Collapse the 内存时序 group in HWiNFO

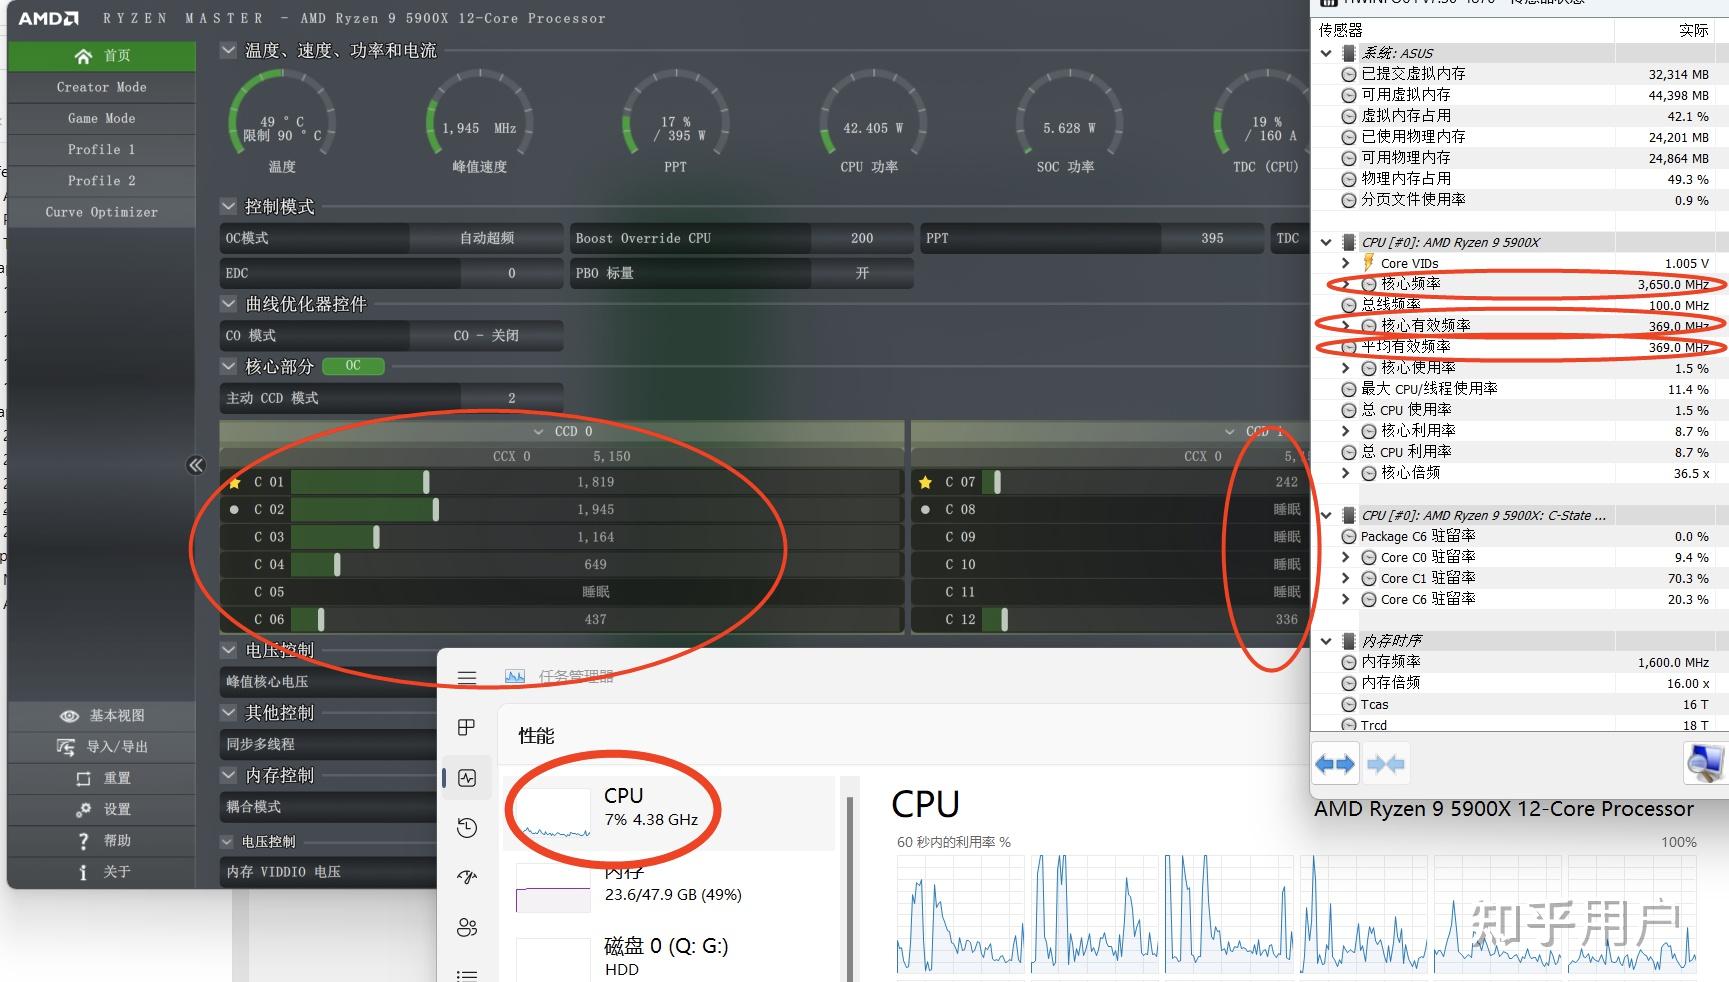tap(1326, 641)
